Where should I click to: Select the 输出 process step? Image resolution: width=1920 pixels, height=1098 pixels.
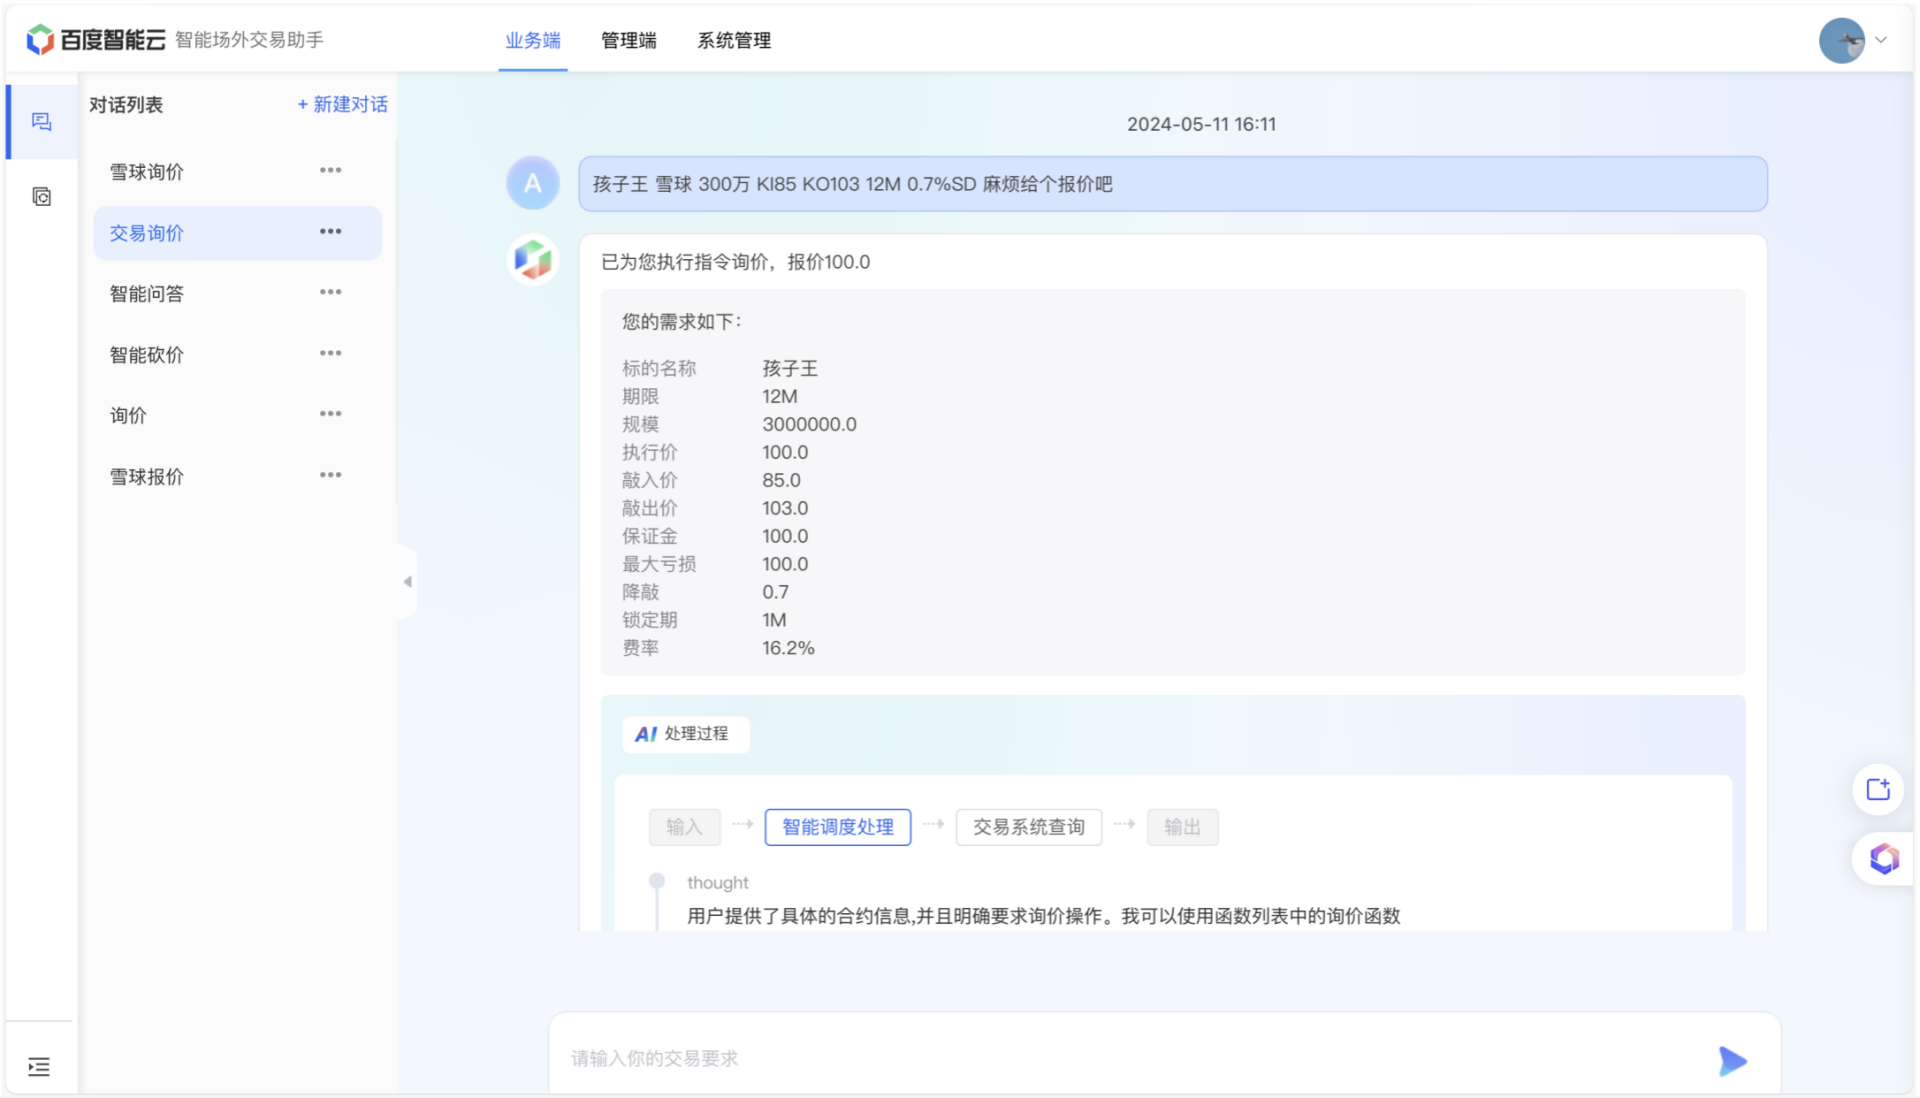tap(1182, 827)
